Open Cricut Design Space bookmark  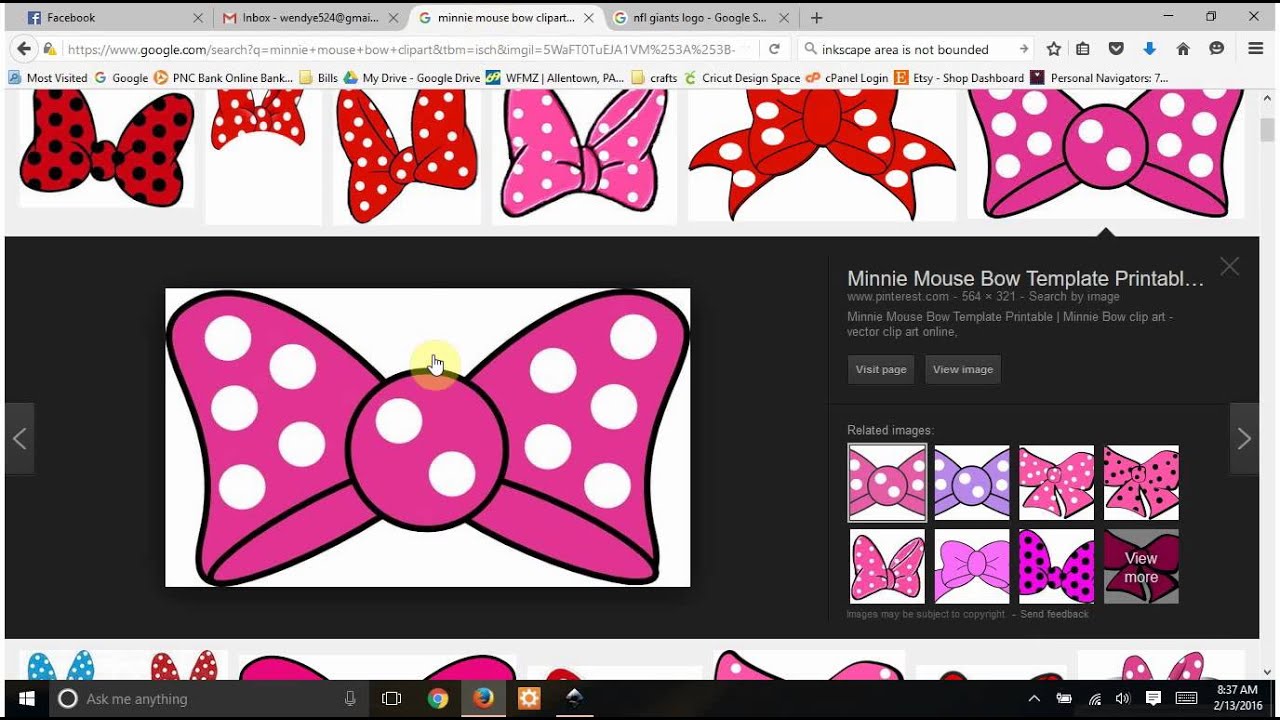point(742,78)
